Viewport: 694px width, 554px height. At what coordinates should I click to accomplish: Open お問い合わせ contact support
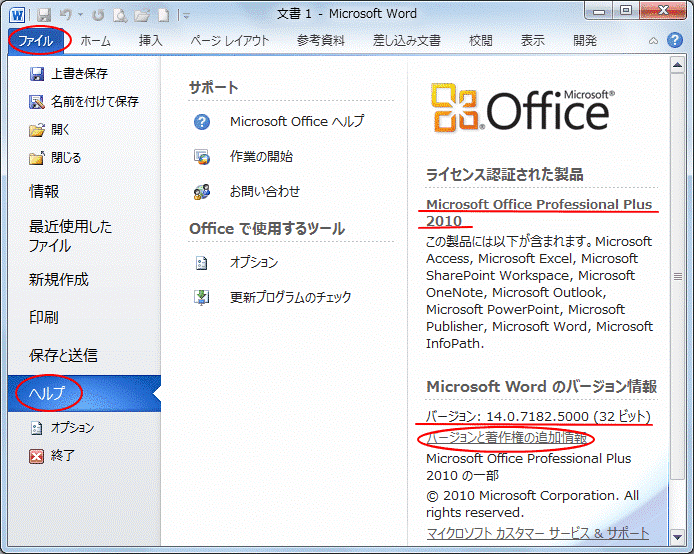pos(264,192)
